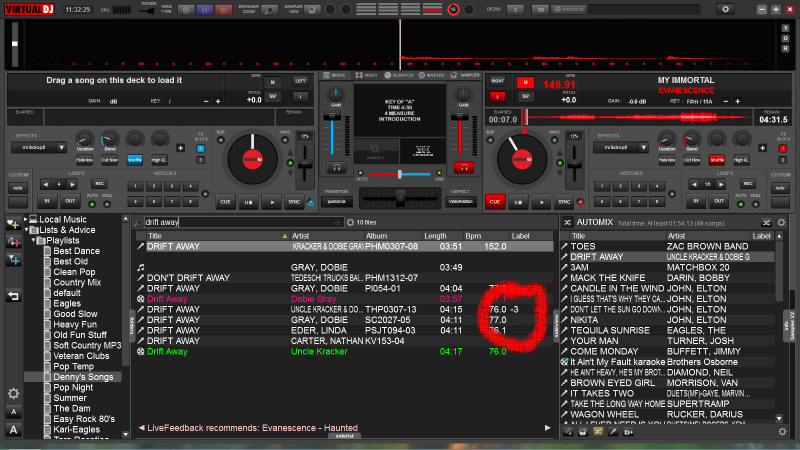Image resolution: width=800 pixels, height=450 pixels.
Task: Click right deck red CUE button
Action: pyautogui.click(x=495, y=202)
